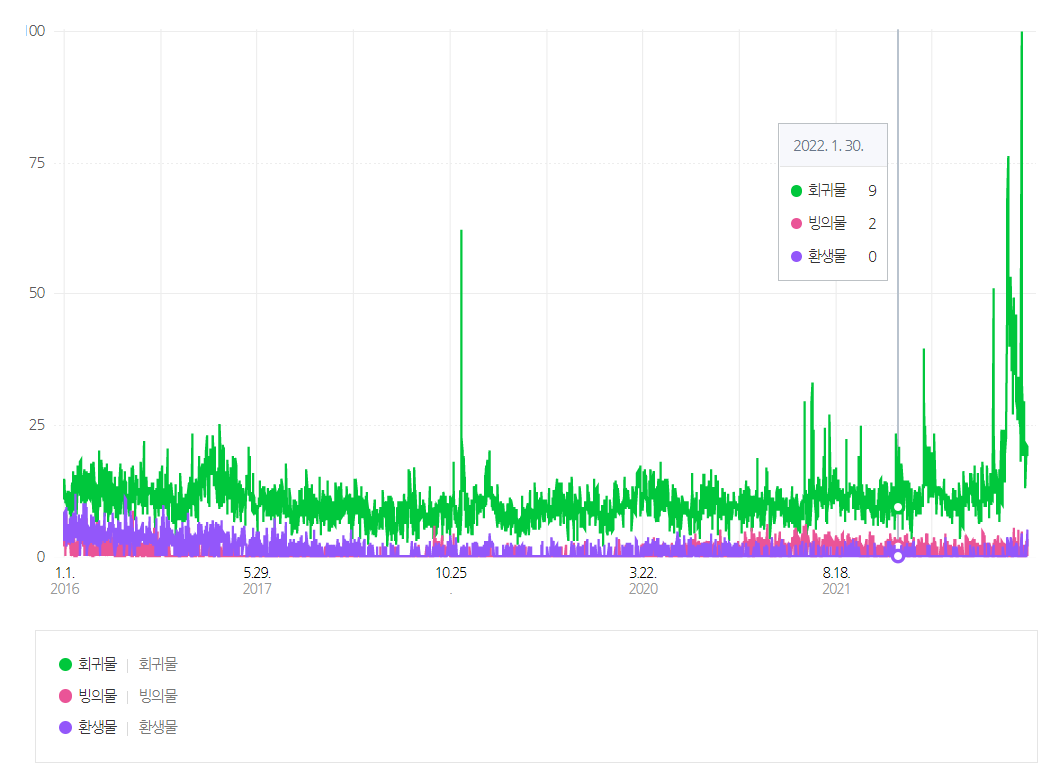
Task: Click the bold 회귀물 legend label
Action: (98, 664)
